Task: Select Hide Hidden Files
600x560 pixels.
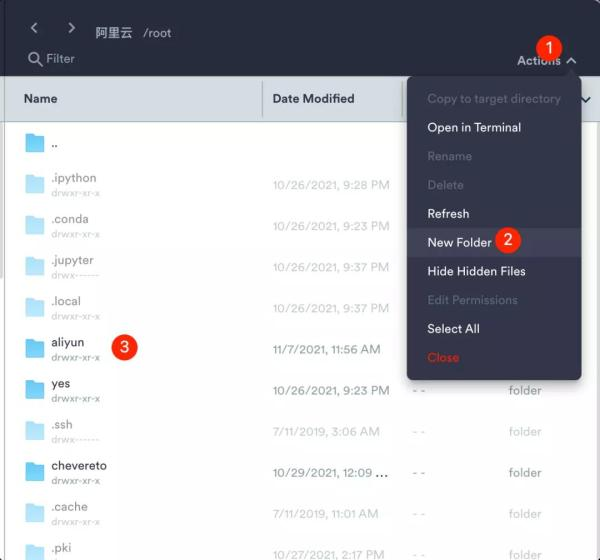Action: pyautogui.click(x=476, y=271)
